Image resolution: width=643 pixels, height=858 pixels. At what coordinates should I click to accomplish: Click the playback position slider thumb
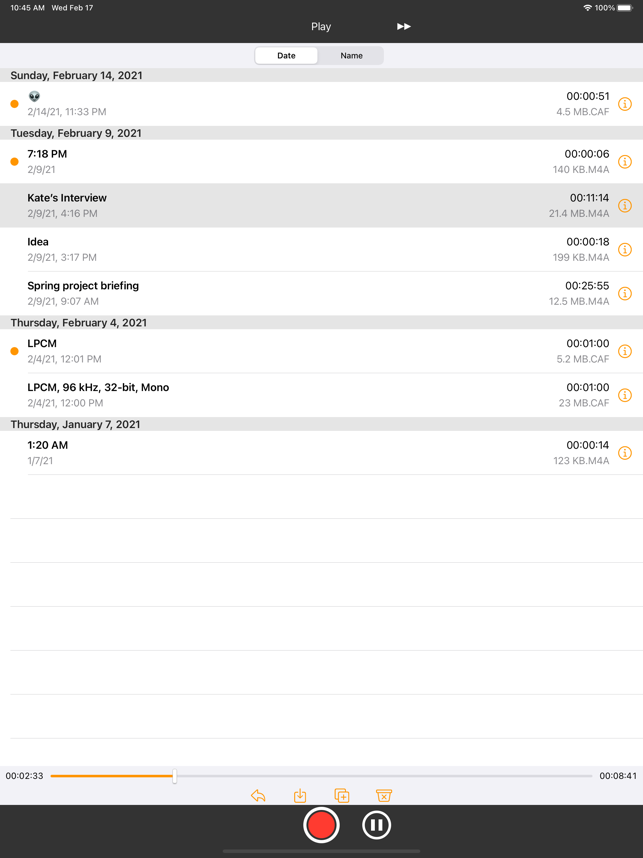tap(175, 776)
